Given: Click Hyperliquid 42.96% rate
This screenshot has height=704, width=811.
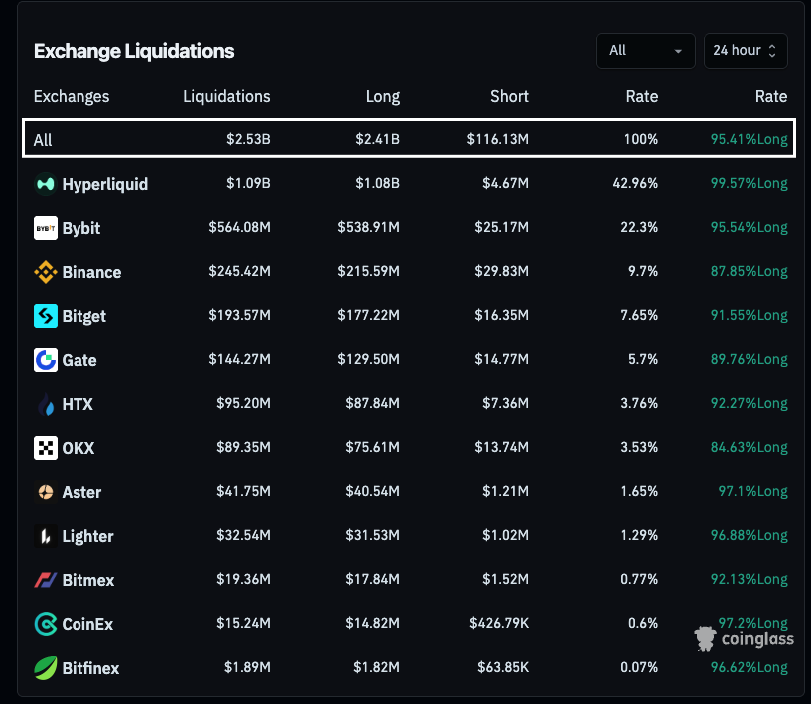Looking at the screenshot, I should (x=635, y=183).
